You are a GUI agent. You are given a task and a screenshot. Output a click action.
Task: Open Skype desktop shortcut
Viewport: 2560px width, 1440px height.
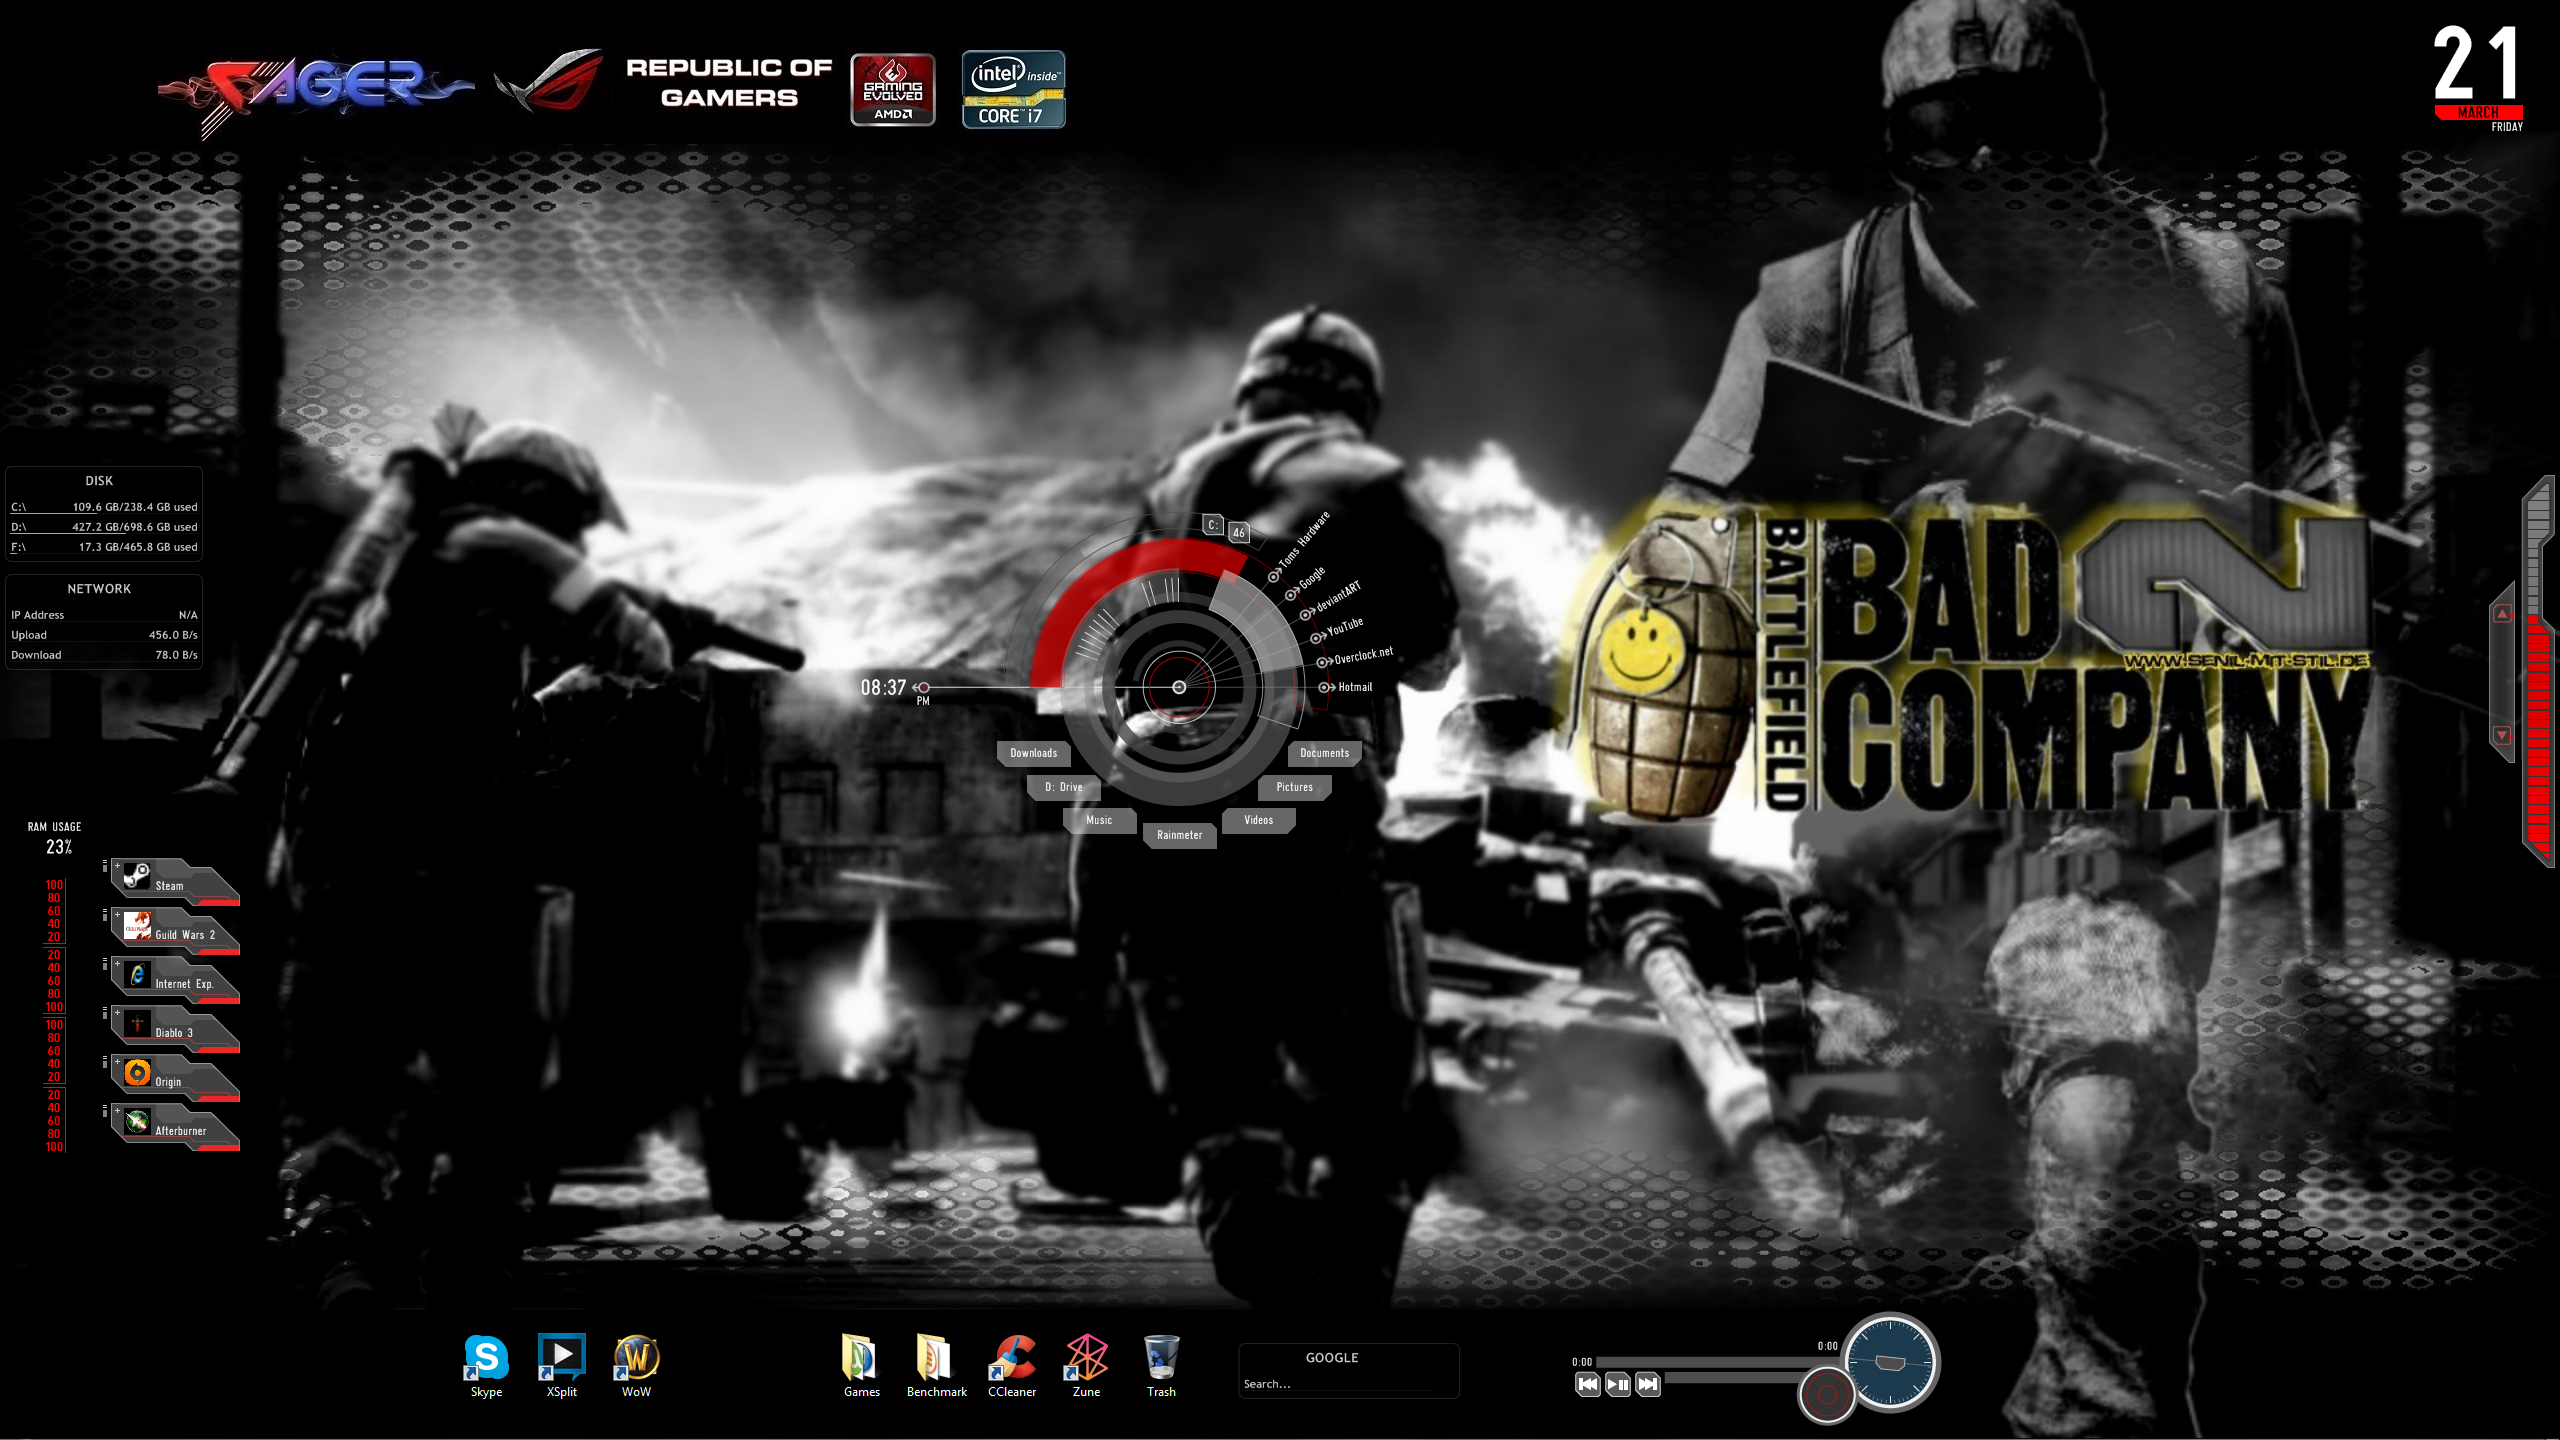tap(486, 1360)
